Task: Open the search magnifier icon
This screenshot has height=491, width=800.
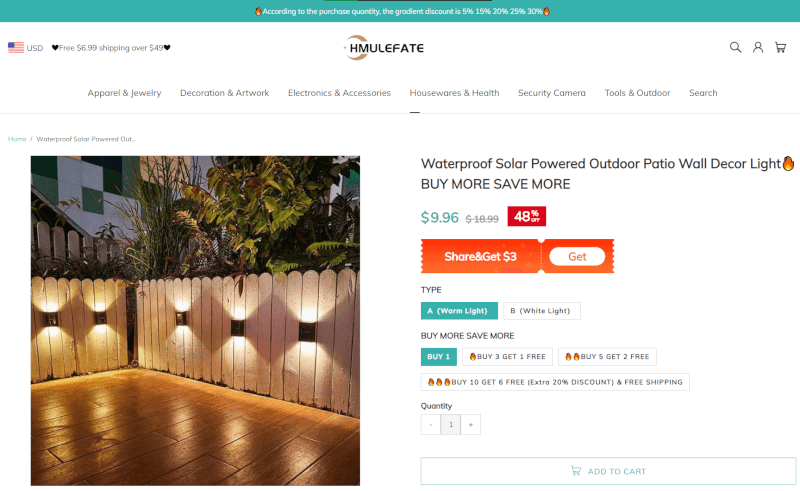Action: tap(735, 47)
